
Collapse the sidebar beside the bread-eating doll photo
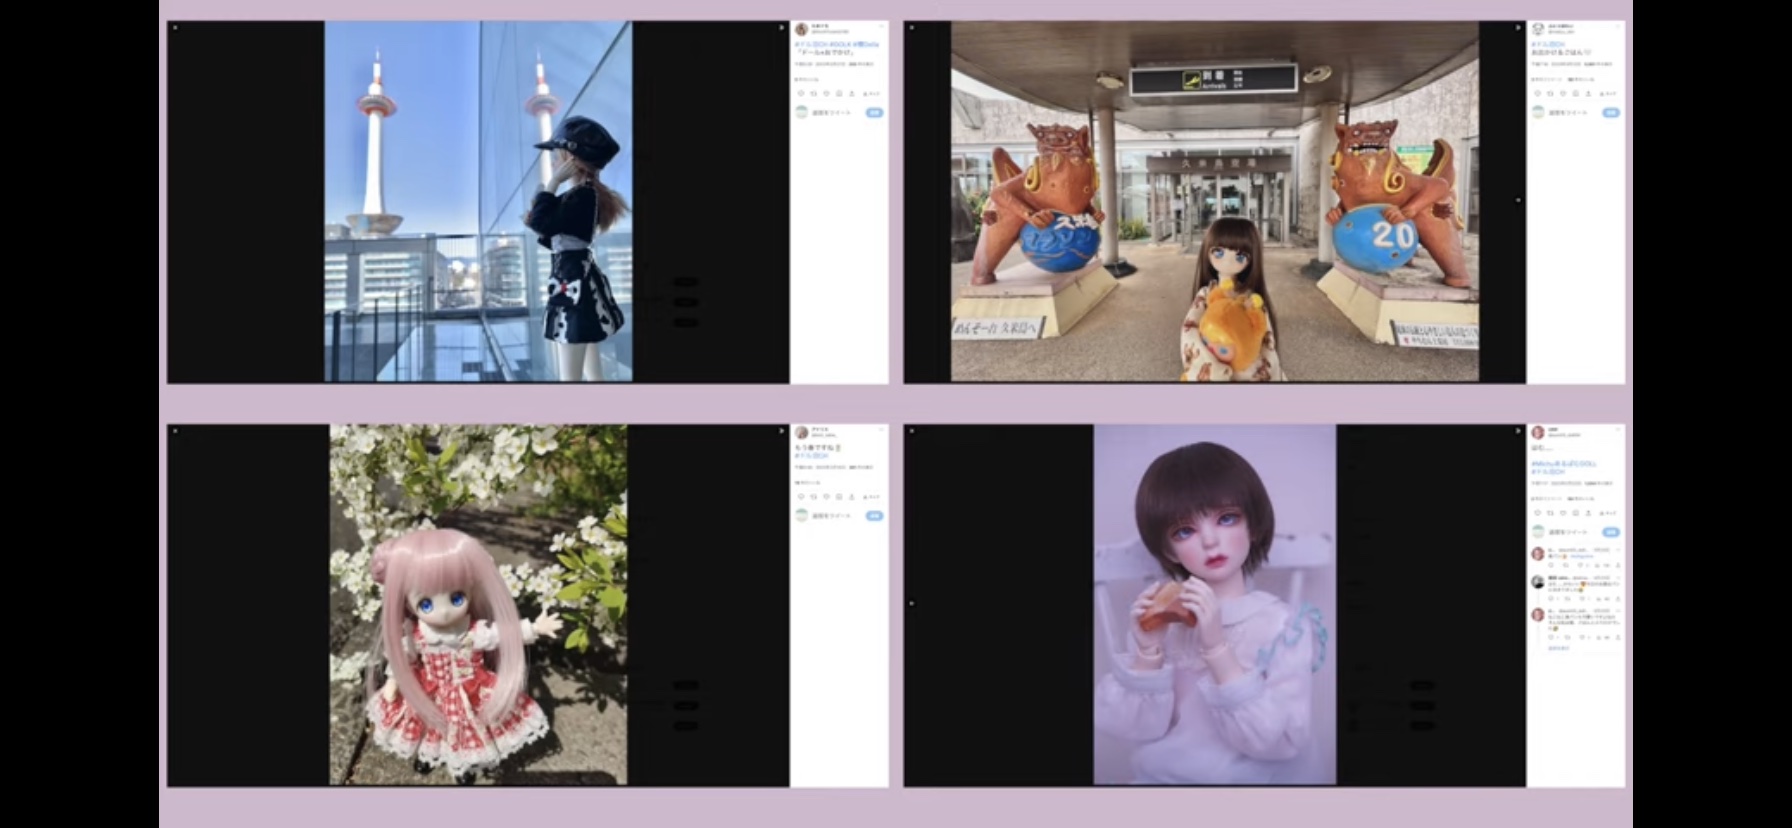[1518, 431]
